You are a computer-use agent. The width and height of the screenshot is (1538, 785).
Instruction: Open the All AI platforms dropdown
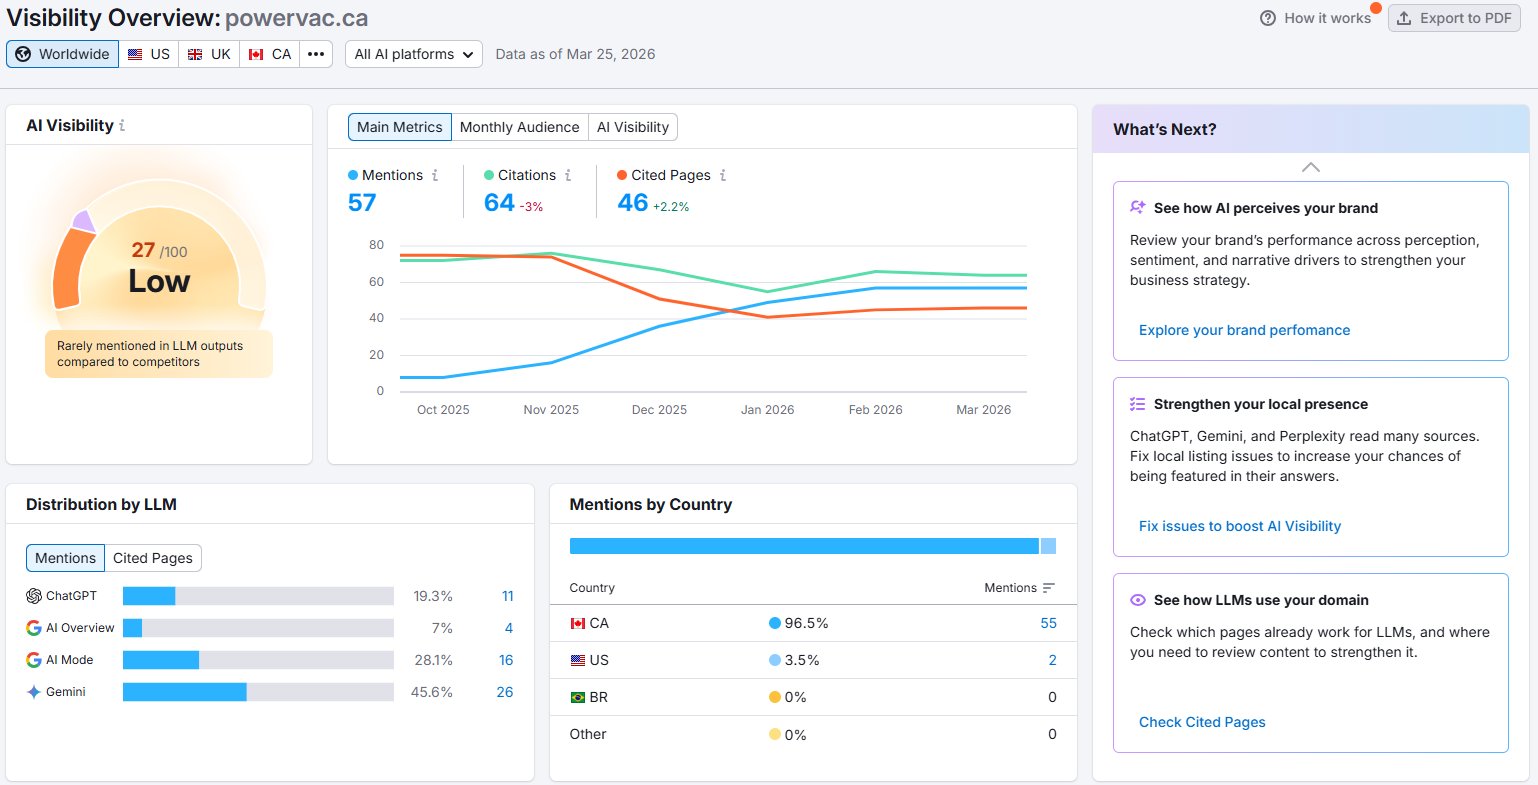click(414, 54)
